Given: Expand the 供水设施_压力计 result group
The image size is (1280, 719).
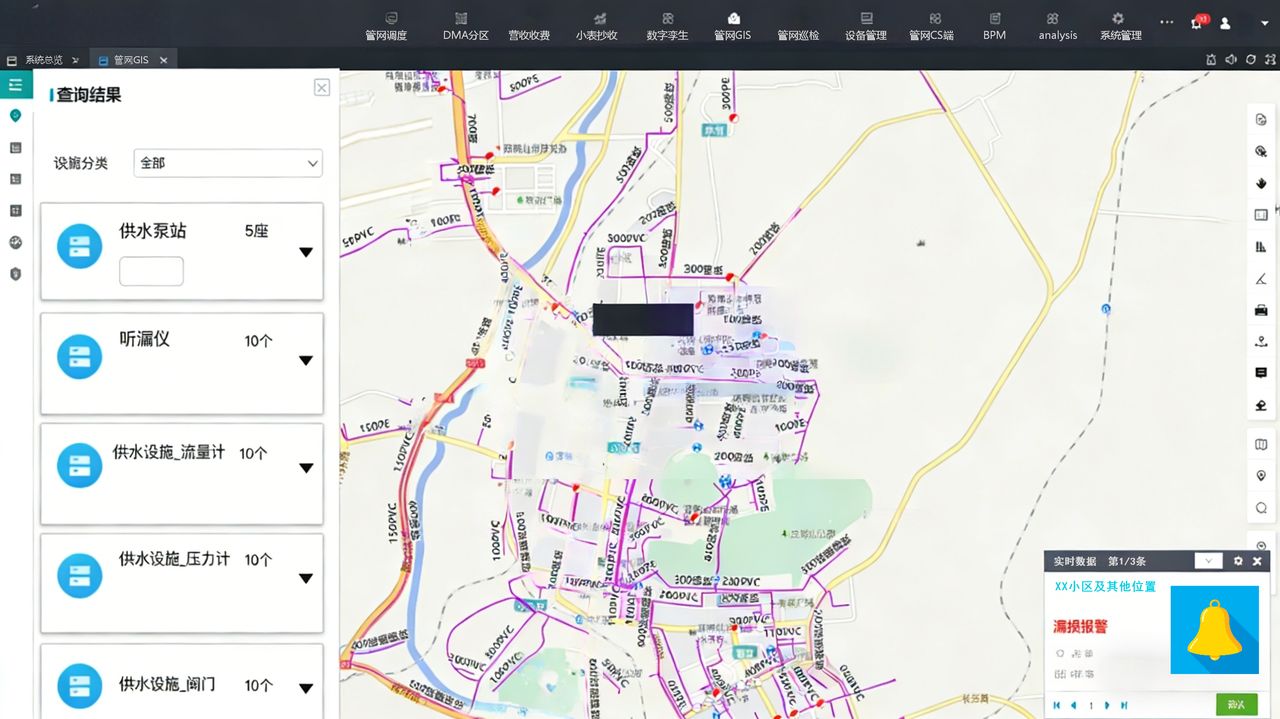Looking at the screenshot, I should [x=306, y=578].
